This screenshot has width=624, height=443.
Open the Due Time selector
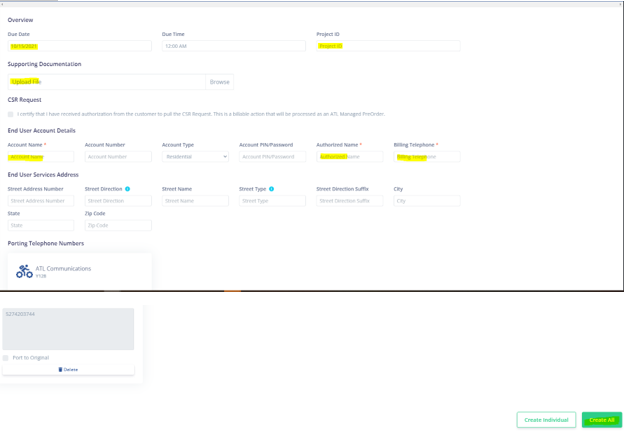233,46
